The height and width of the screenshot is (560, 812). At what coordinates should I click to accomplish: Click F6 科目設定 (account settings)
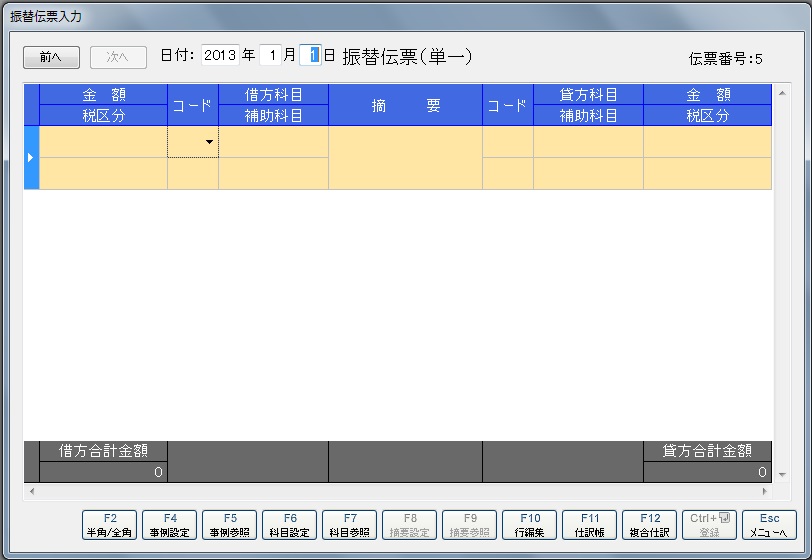[x=290, y=525]
